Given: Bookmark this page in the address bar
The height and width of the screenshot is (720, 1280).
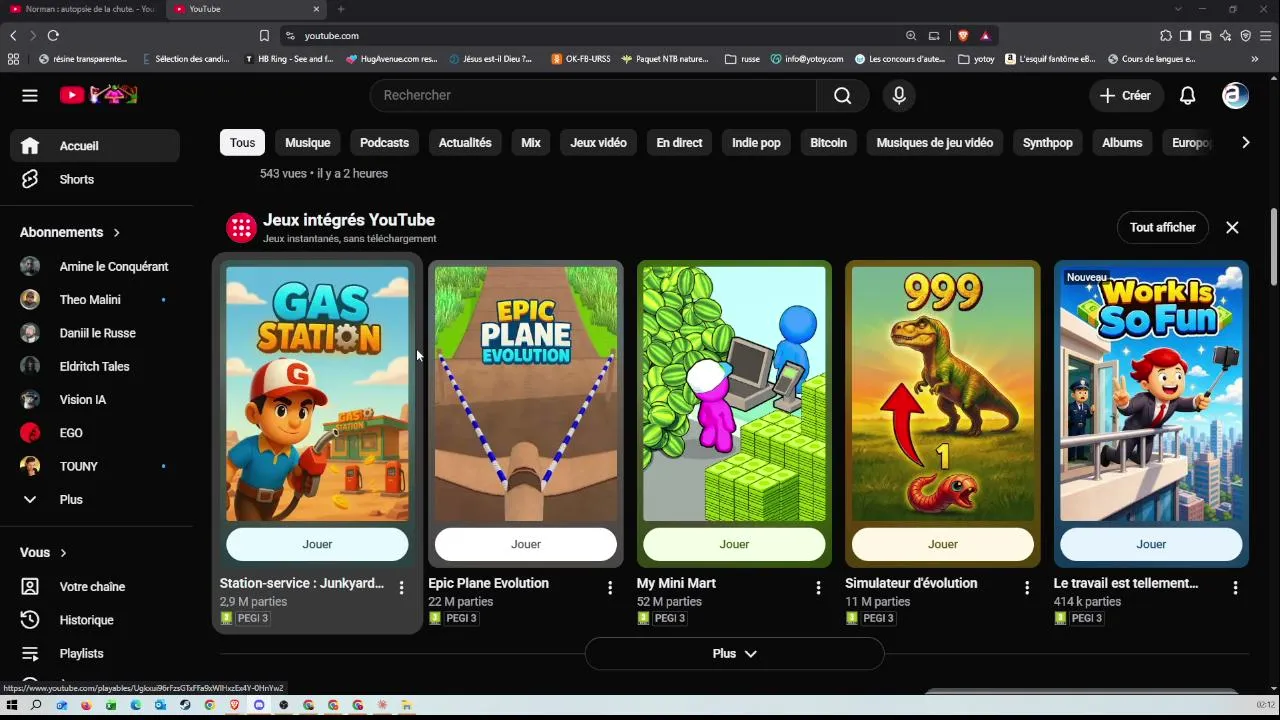Looking at the screenshot, I should click(x=264, y=35).
